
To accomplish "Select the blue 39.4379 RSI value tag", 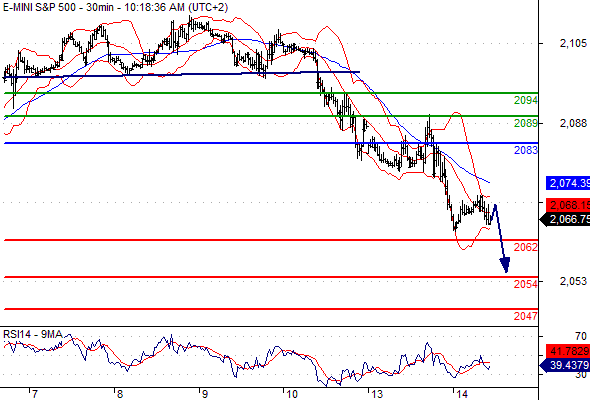I will point(565,365).
